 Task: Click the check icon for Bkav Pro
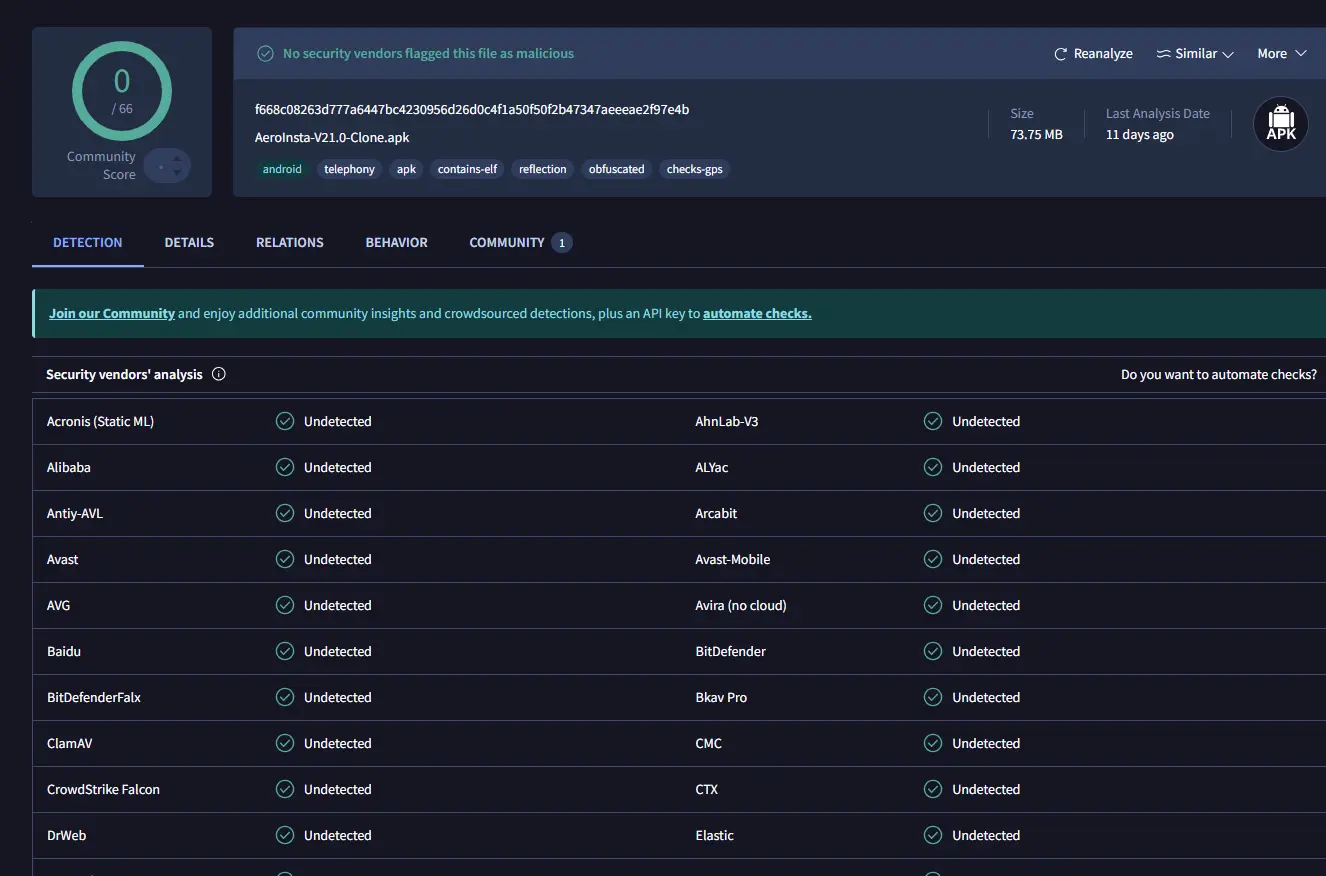[x=933, y=698]
